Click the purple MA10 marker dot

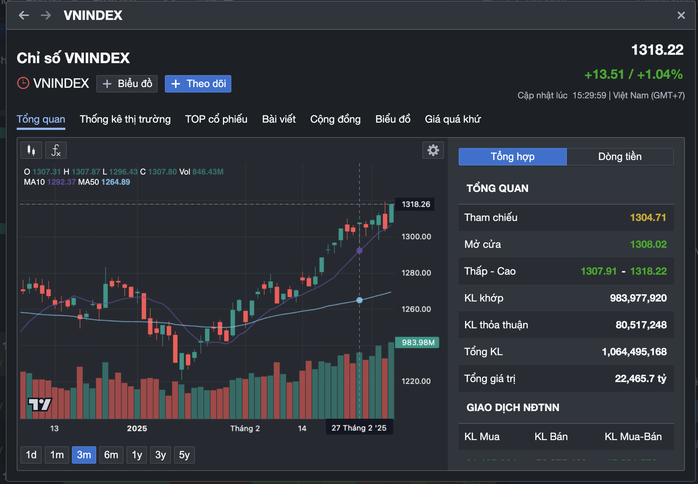(360, 251)
